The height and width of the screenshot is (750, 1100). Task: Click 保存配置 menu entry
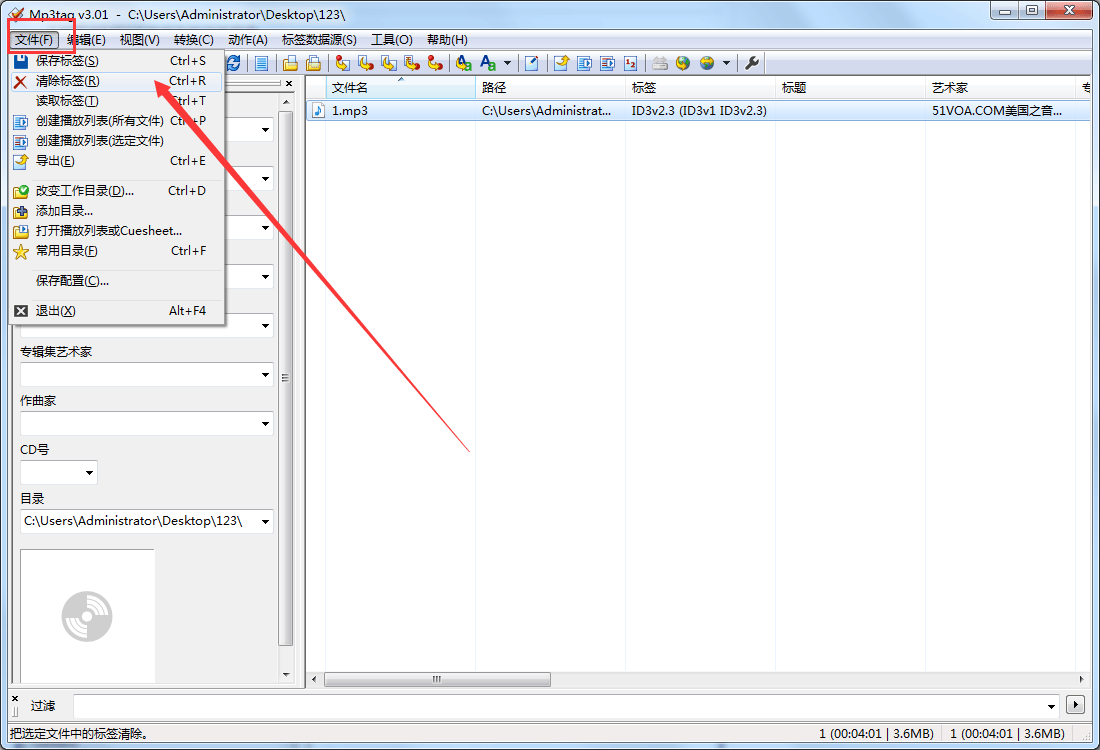pyautogui.click(x=72, y=281)
